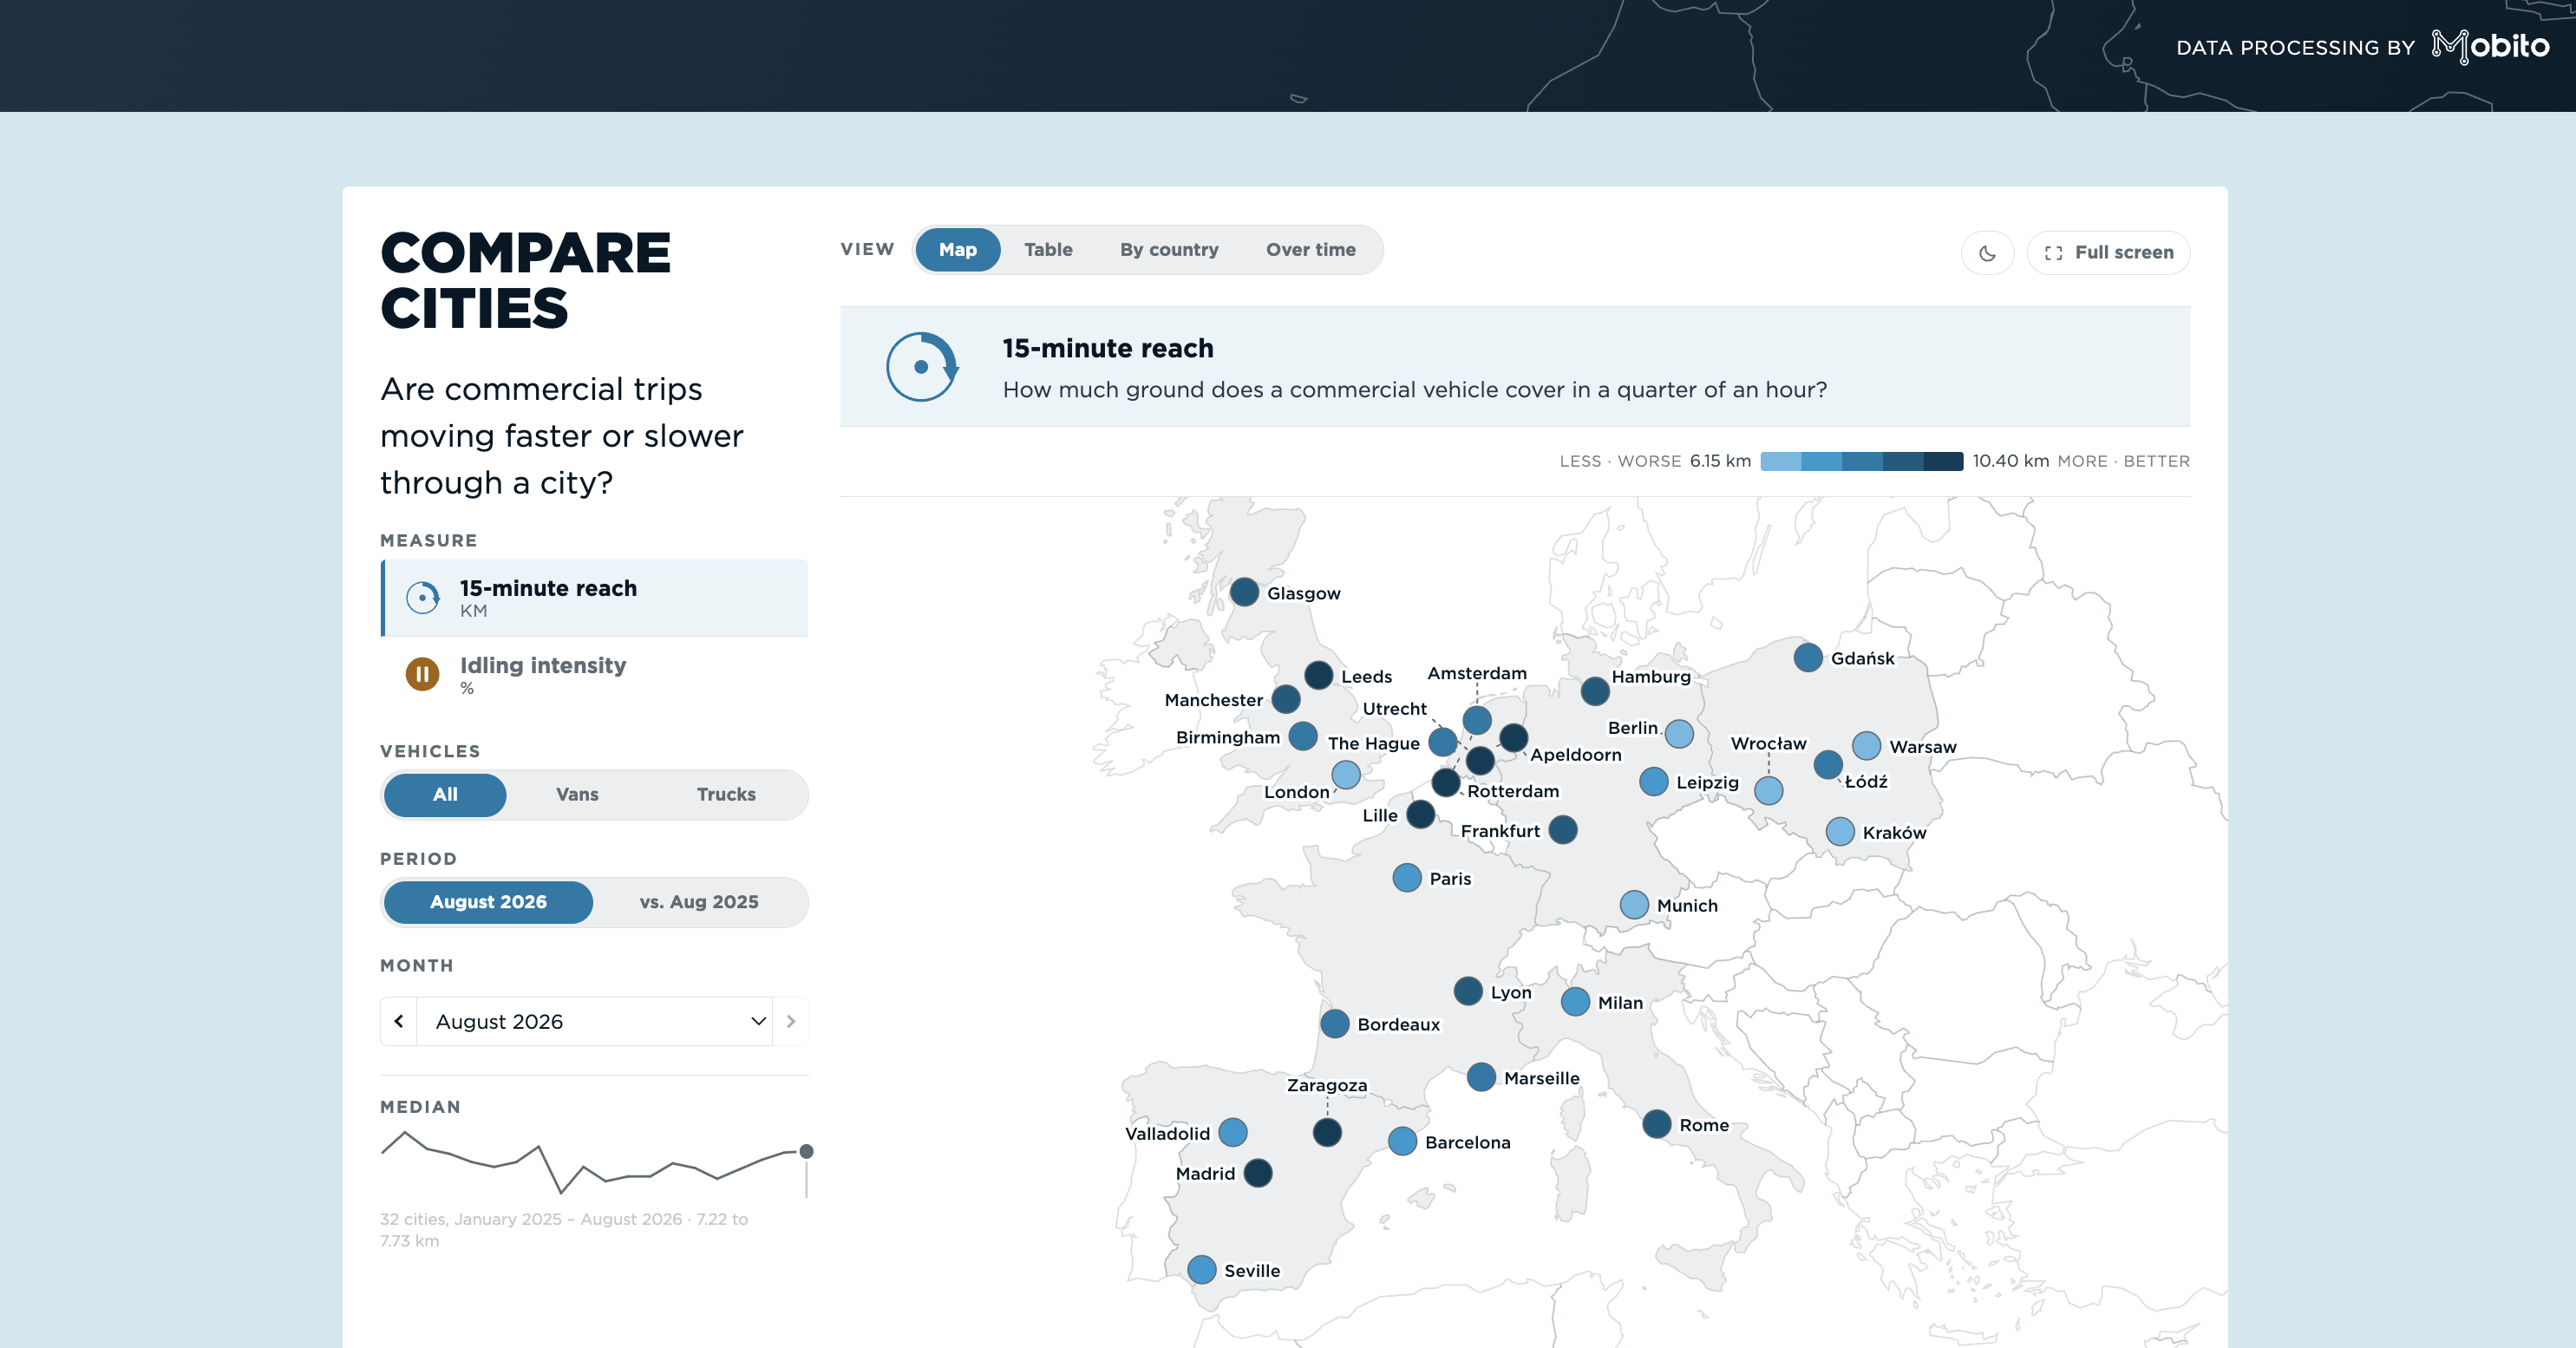Select the Barcelona city marker
This screenshot has height=1348, width=2576.
point(1403,1141)
